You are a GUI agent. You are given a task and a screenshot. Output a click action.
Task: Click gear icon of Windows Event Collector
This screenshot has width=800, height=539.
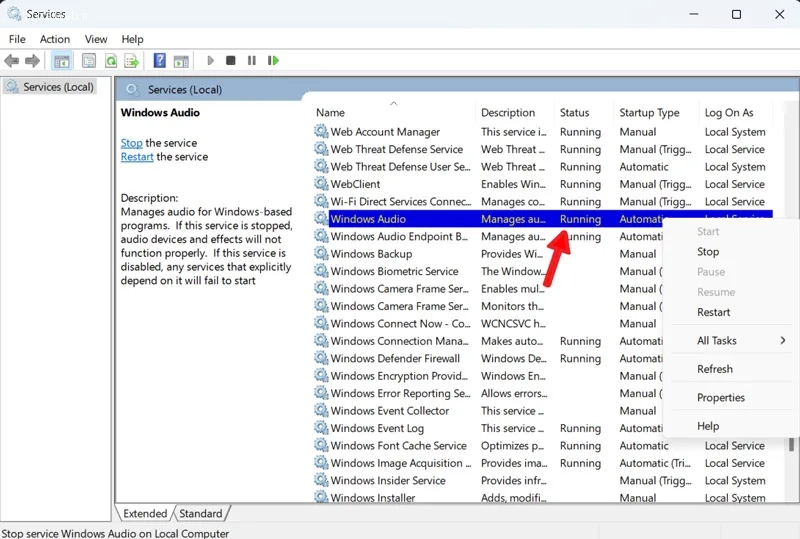321,410
